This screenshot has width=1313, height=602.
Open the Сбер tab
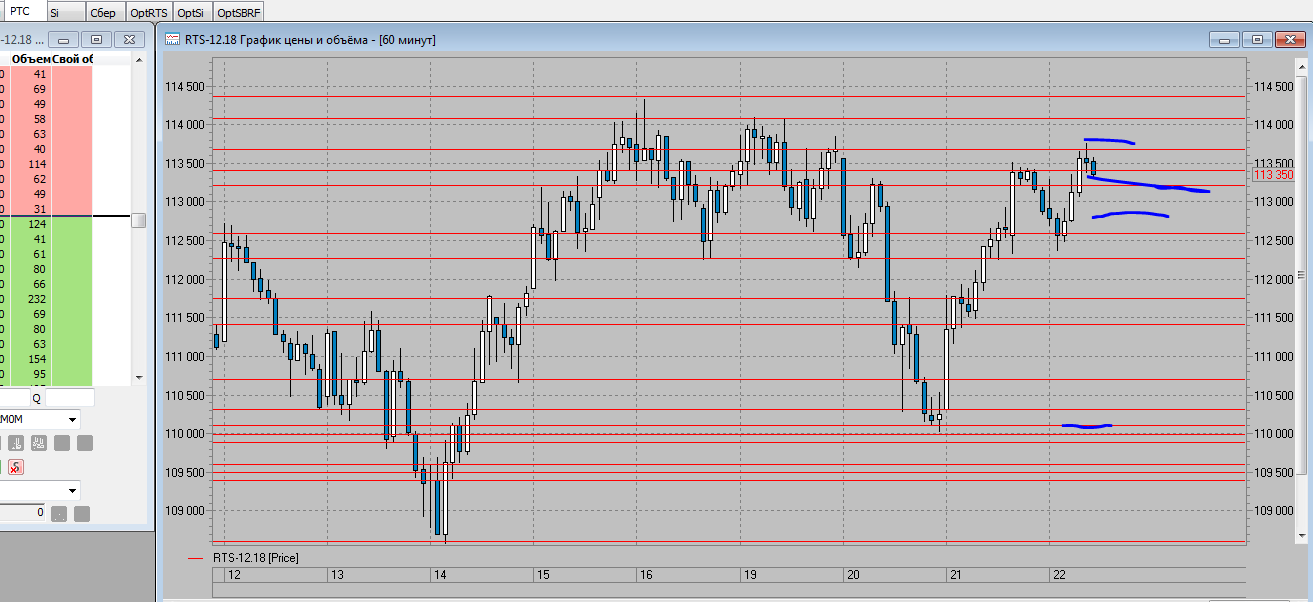tap(101, 13)
